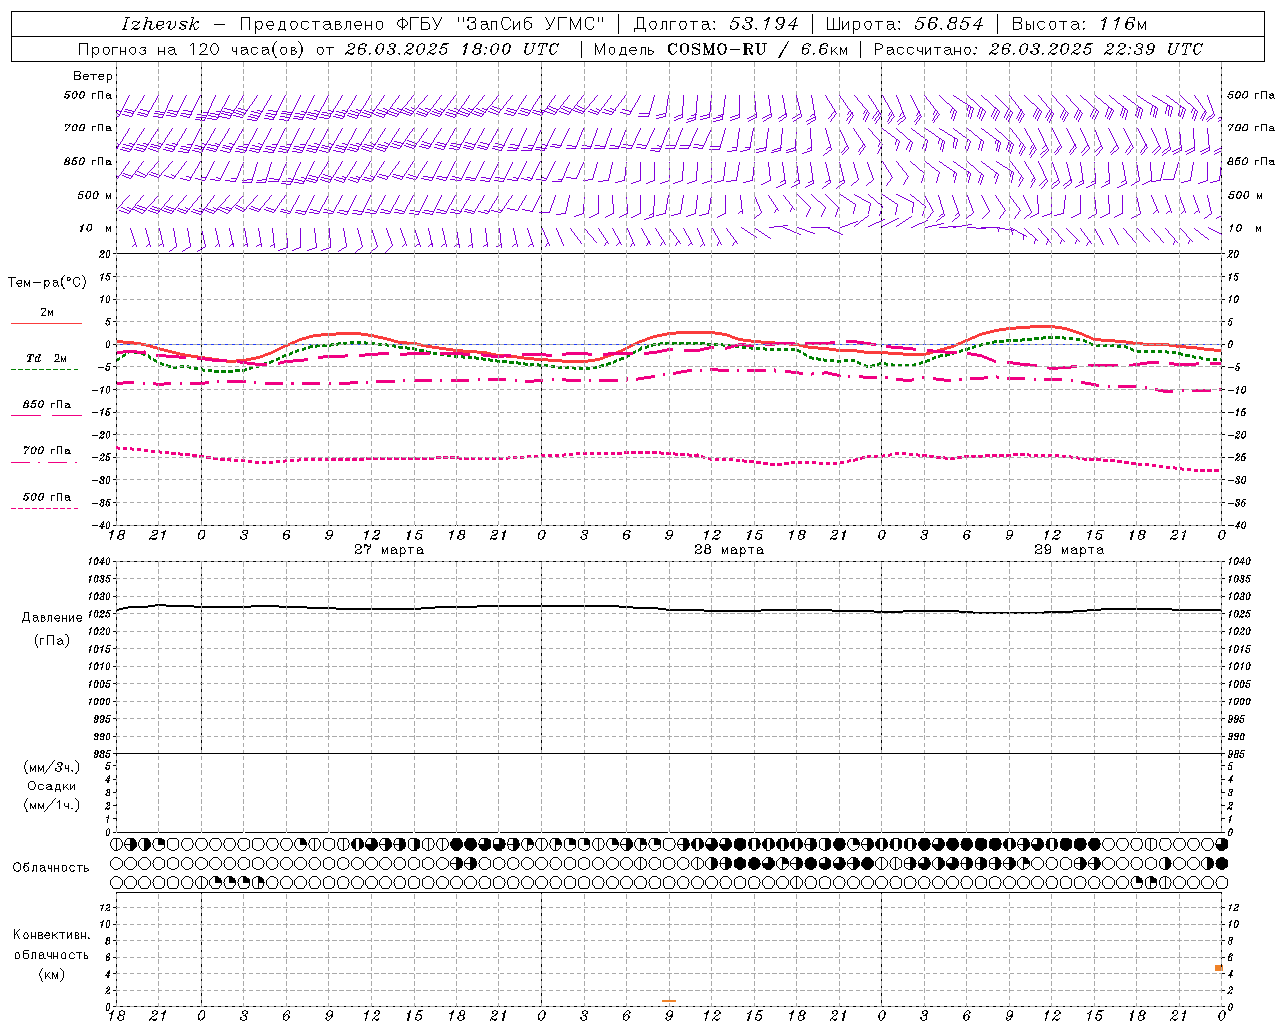Click the 29 марта date label
The image size is (1280, 1024).
pos(1069,550)
